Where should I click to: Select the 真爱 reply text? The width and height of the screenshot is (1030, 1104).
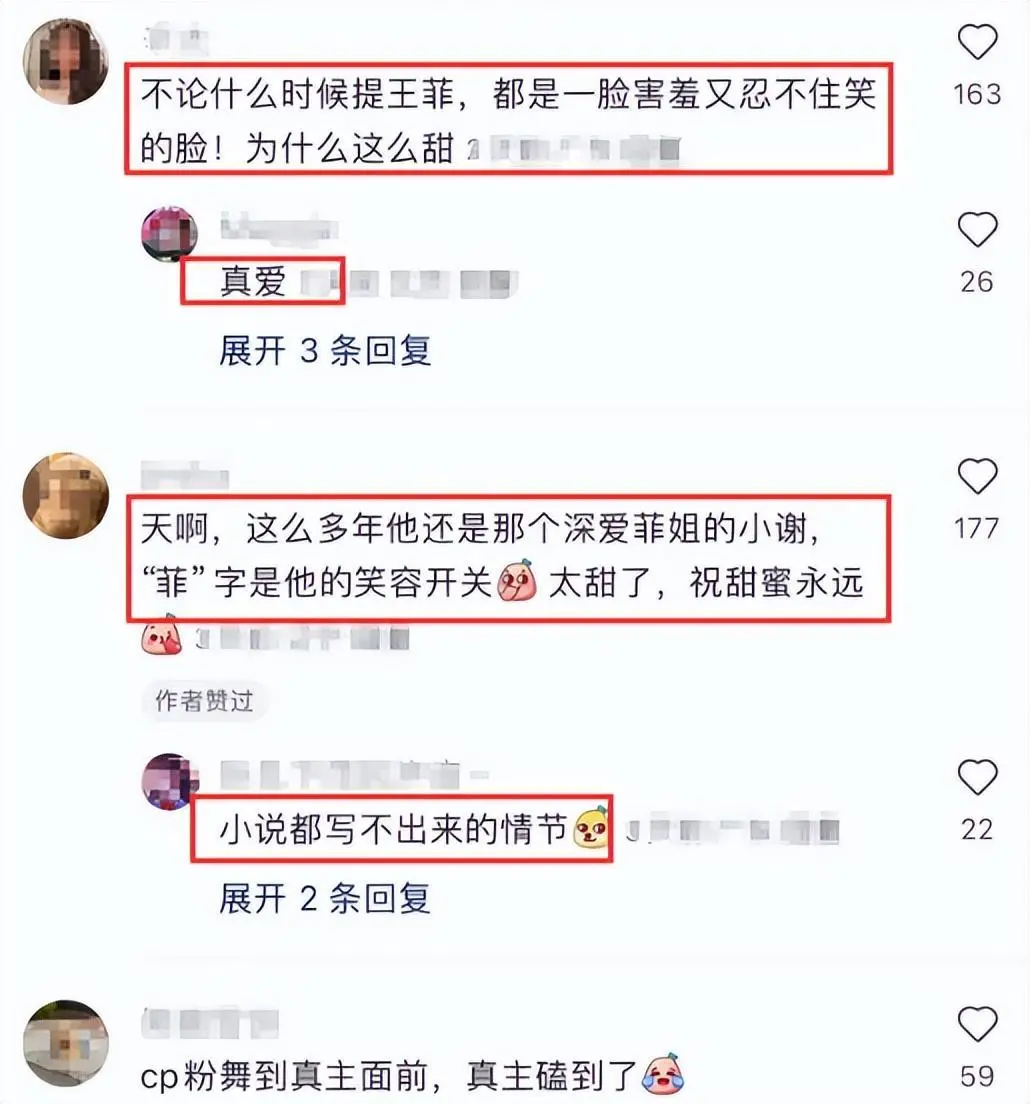[x=253, y=281]
